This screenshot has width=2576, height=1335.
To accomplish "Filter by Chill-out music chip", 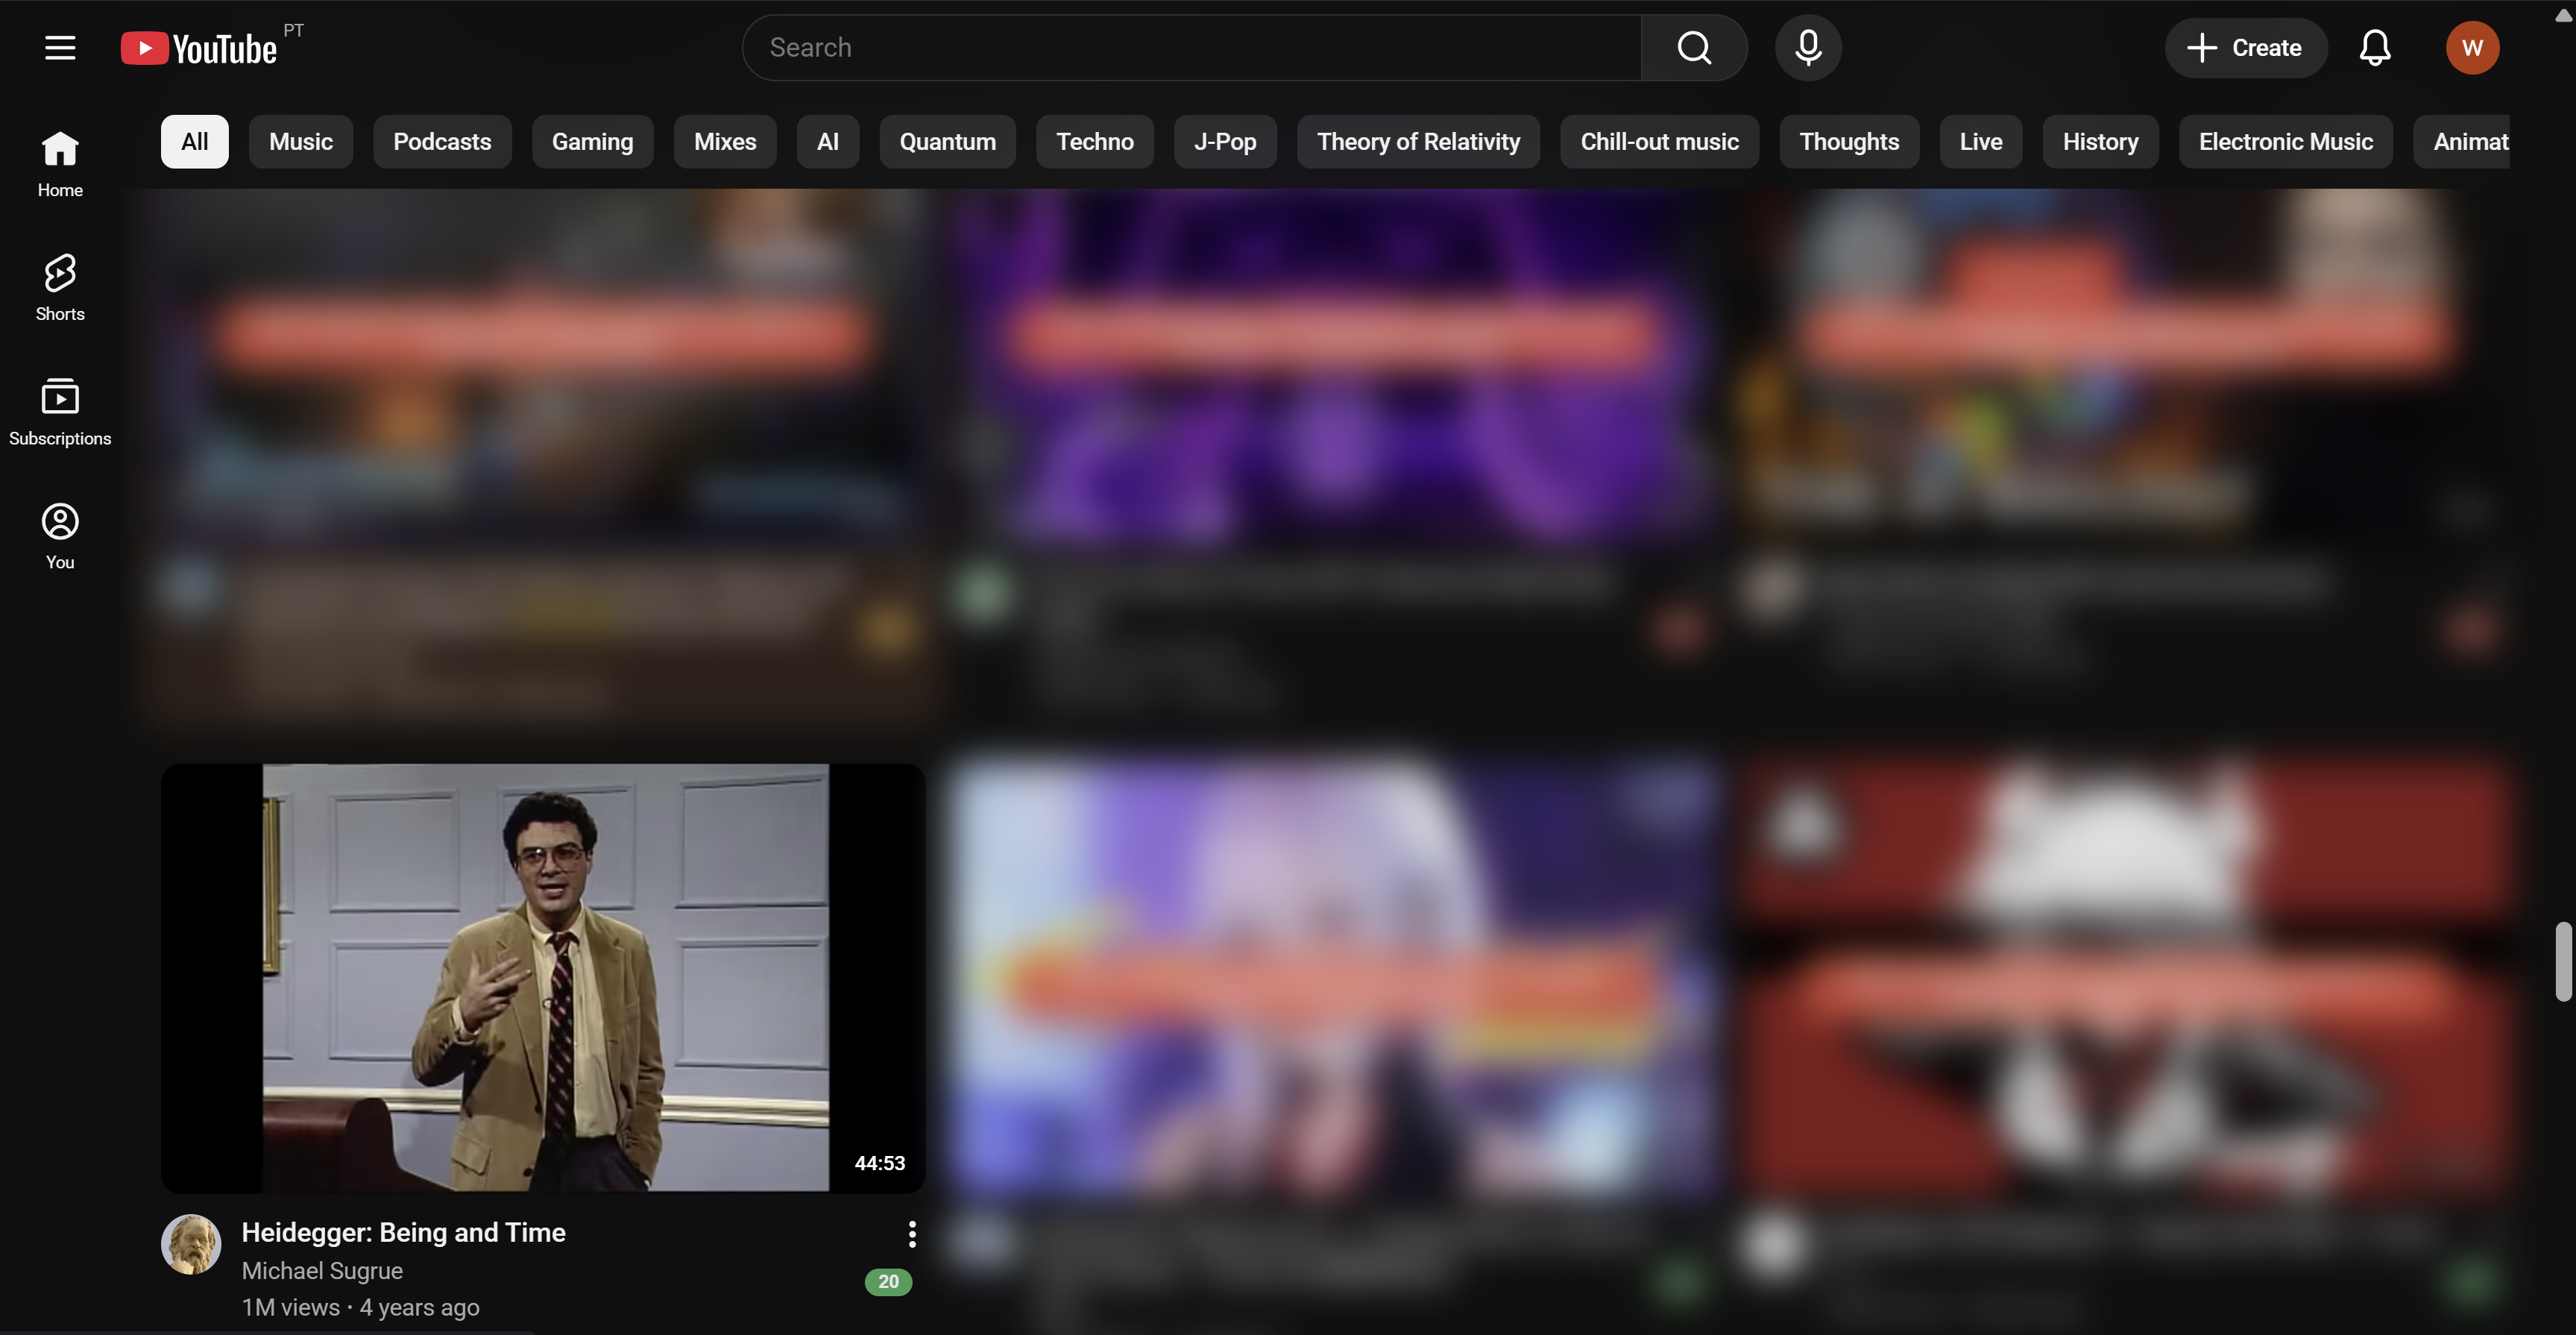I will pos(1658,141).
